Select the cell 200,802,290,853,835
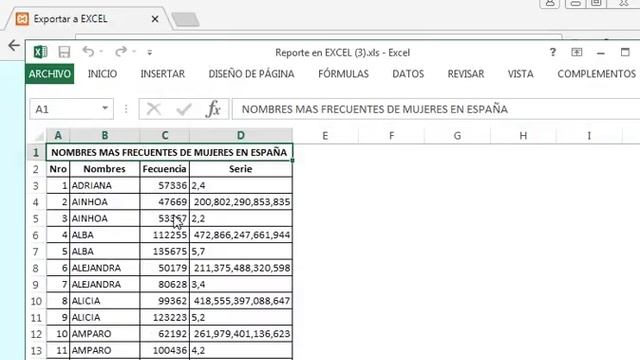Viewport: 640px width, 360px height. (x=241, y=202)
